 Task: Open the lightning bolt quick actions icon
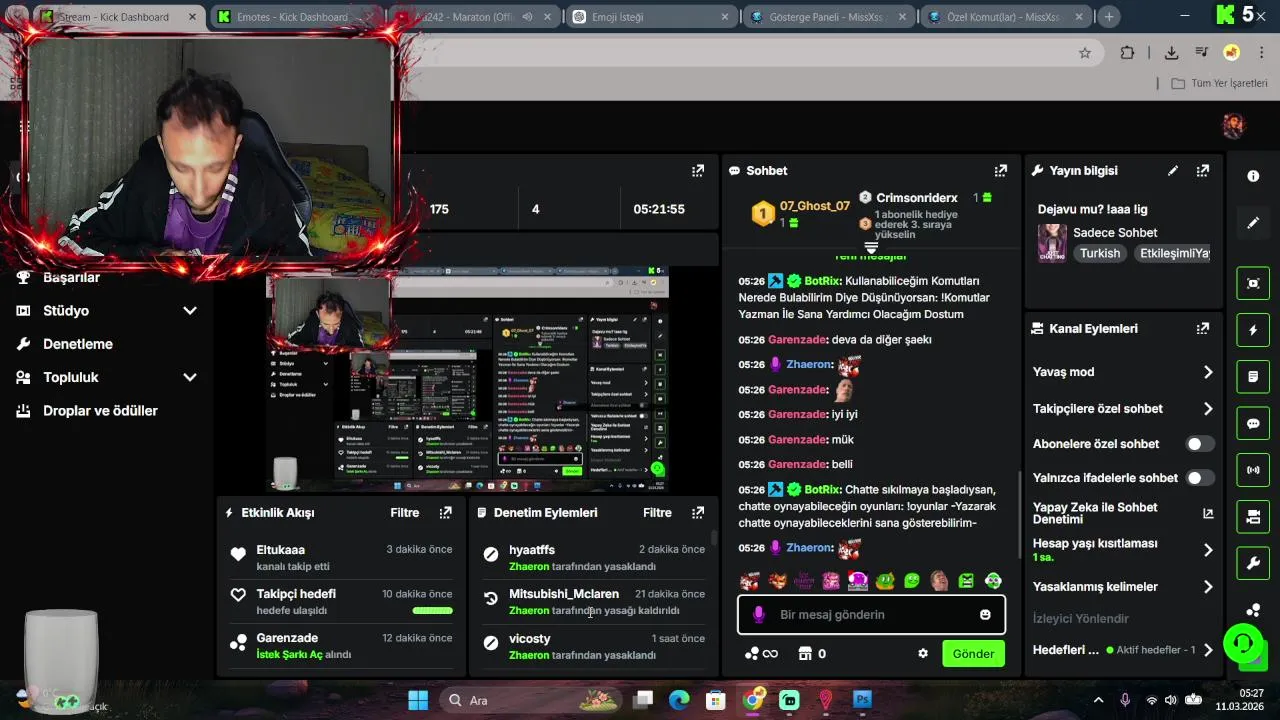(1253, 330)
